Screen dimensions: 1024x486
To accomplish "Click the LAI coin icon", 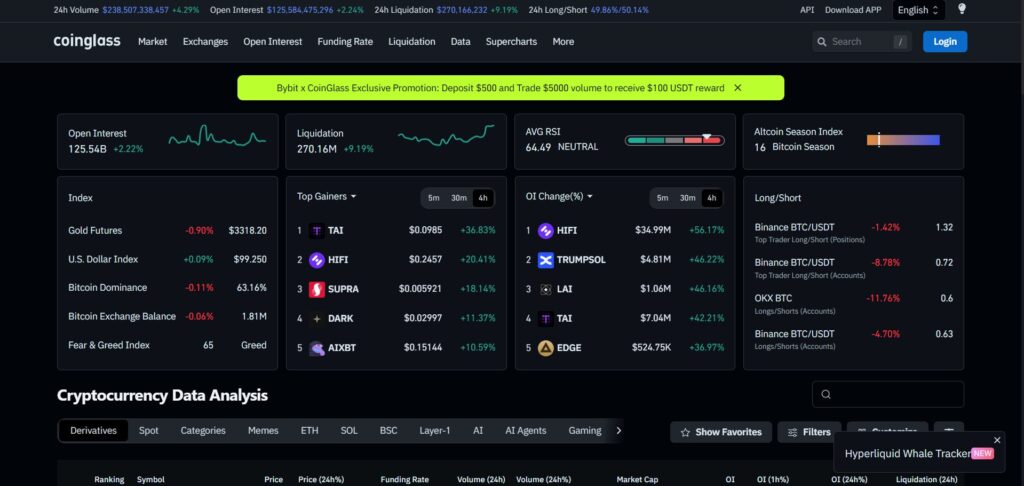I will point(545,289).
